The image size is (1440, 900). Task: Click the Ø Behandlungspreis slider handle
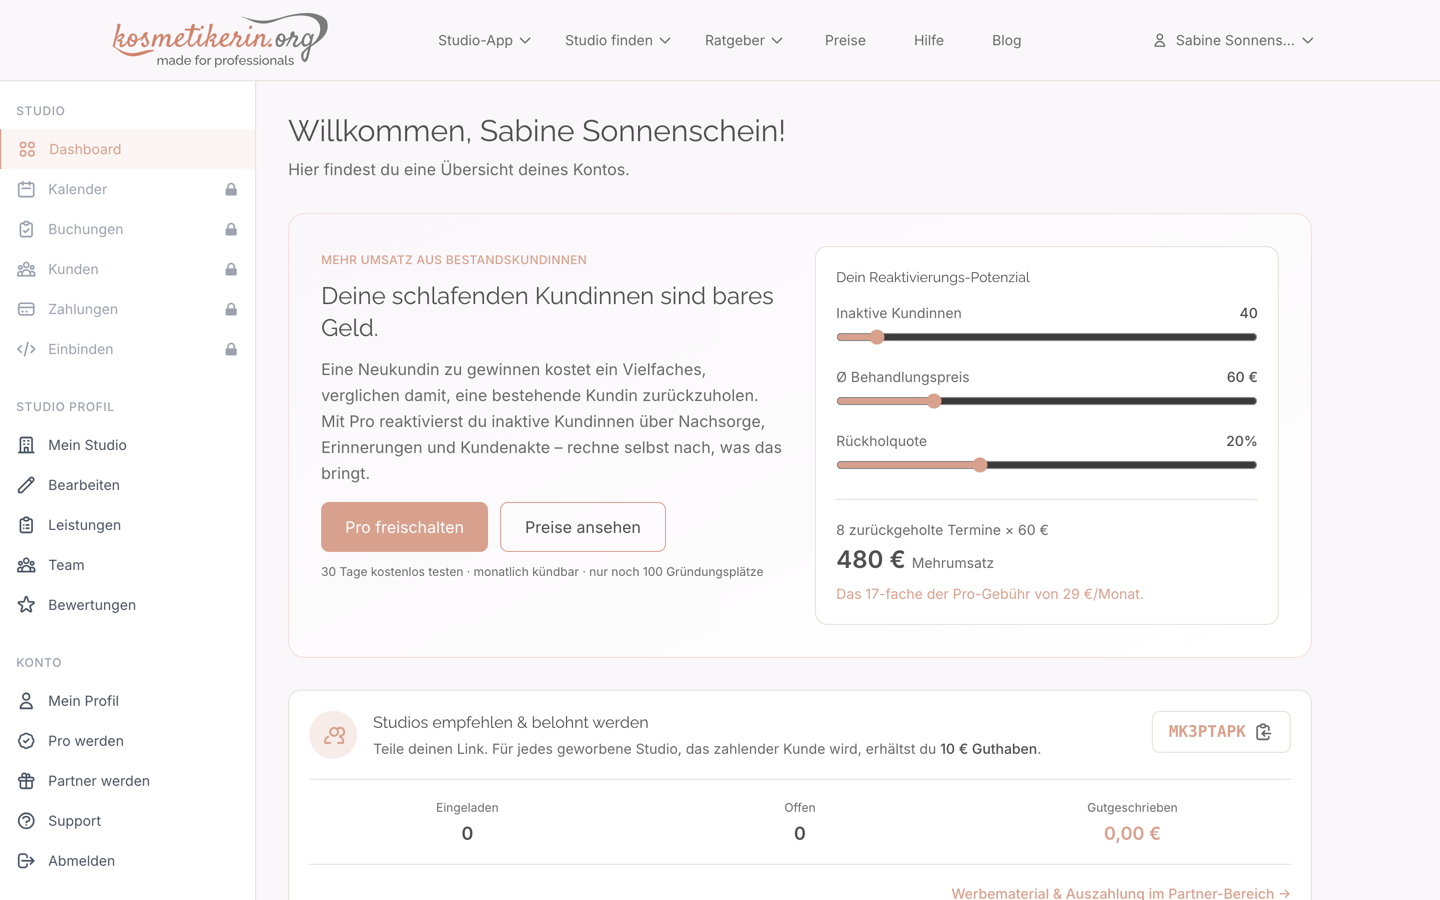[934, 401]
